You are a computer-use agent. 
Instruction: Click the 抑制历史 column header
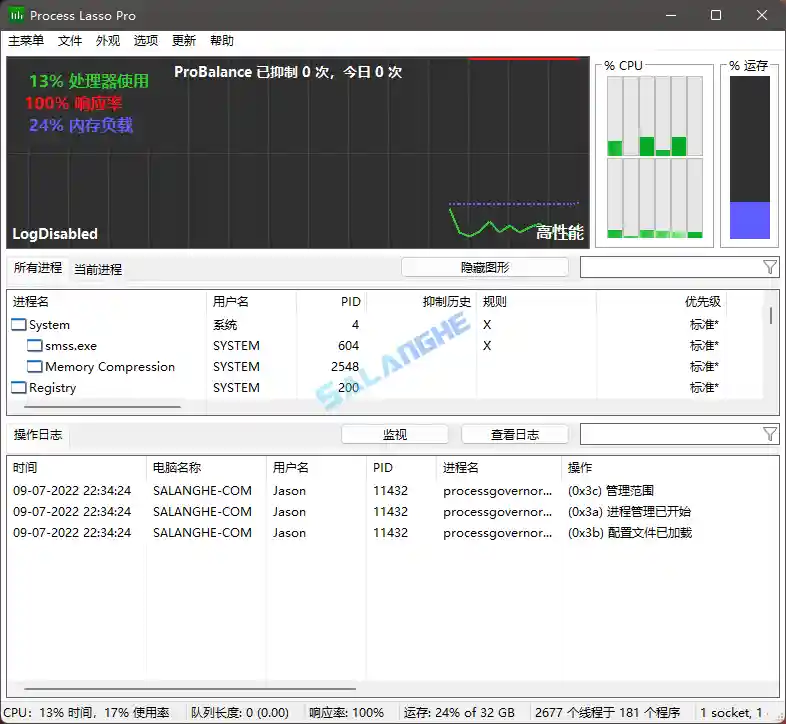click(x=421, y=301)
